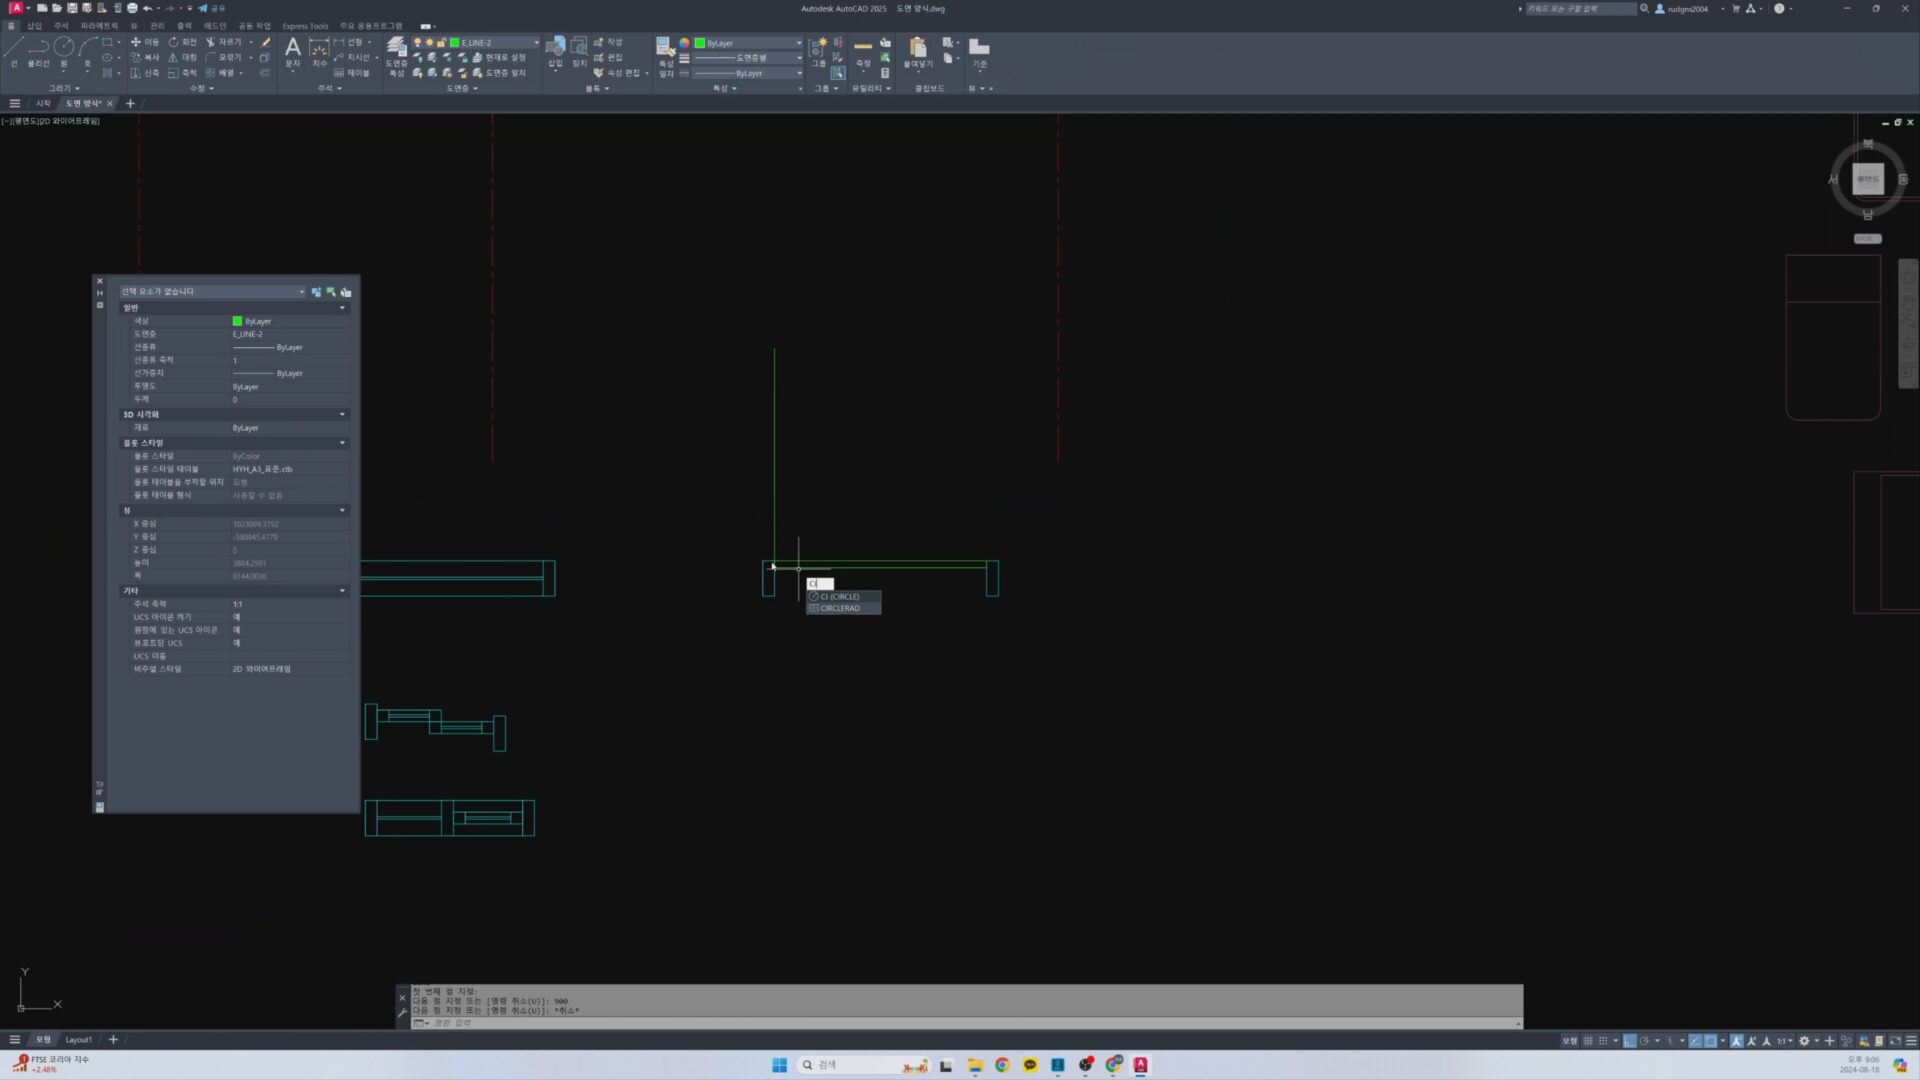
Task: Toggle grid display in status bar
Action: [1588, 1040]
